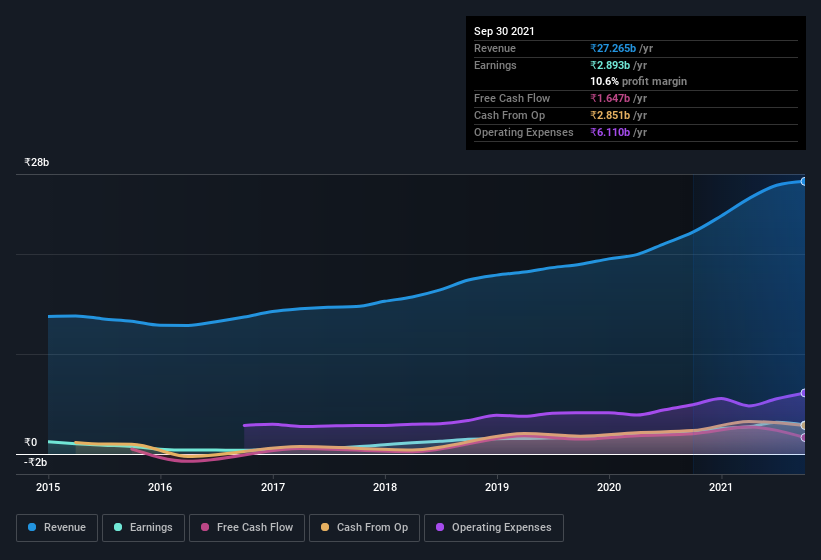Click the purple Operating Expenses end-point marker
The image size is (821, 560).
pyautogui.click(x=803, y=393)
